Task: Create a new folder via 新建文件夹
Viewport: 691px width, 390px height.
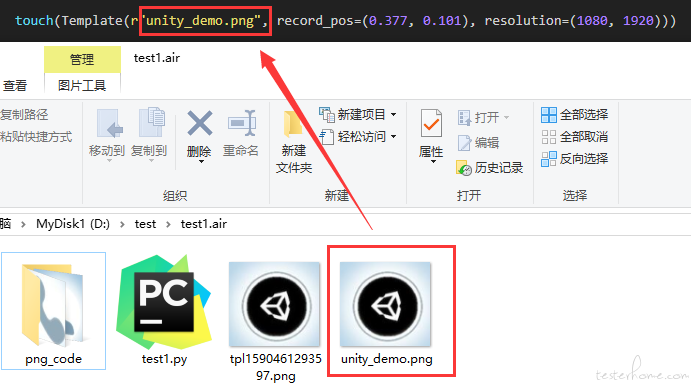Action: click(293, 142)
